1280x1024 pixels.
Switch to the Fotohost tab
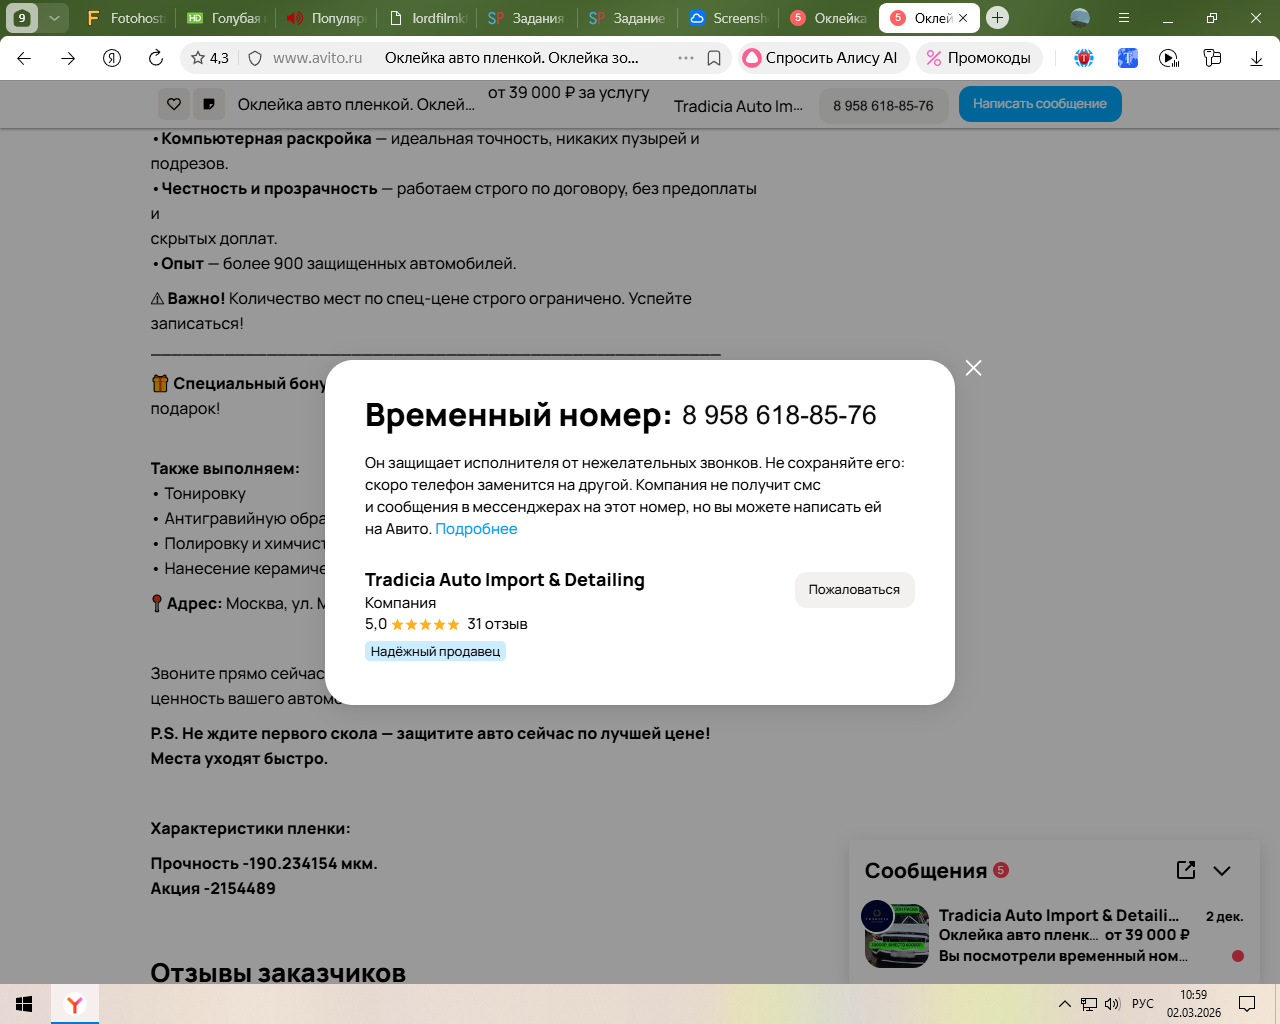(x=125, y=18)
